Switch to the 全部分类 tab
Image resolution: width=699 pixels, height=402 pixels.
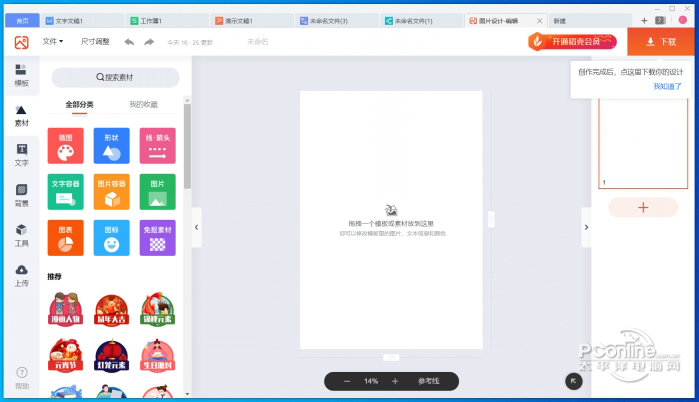coord(79,105)
